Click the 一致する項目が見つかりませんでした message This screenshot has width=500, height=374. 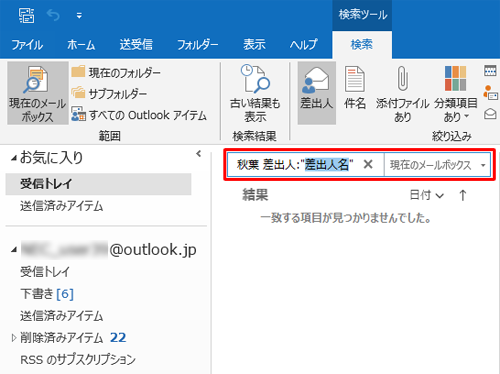point(345,218)
